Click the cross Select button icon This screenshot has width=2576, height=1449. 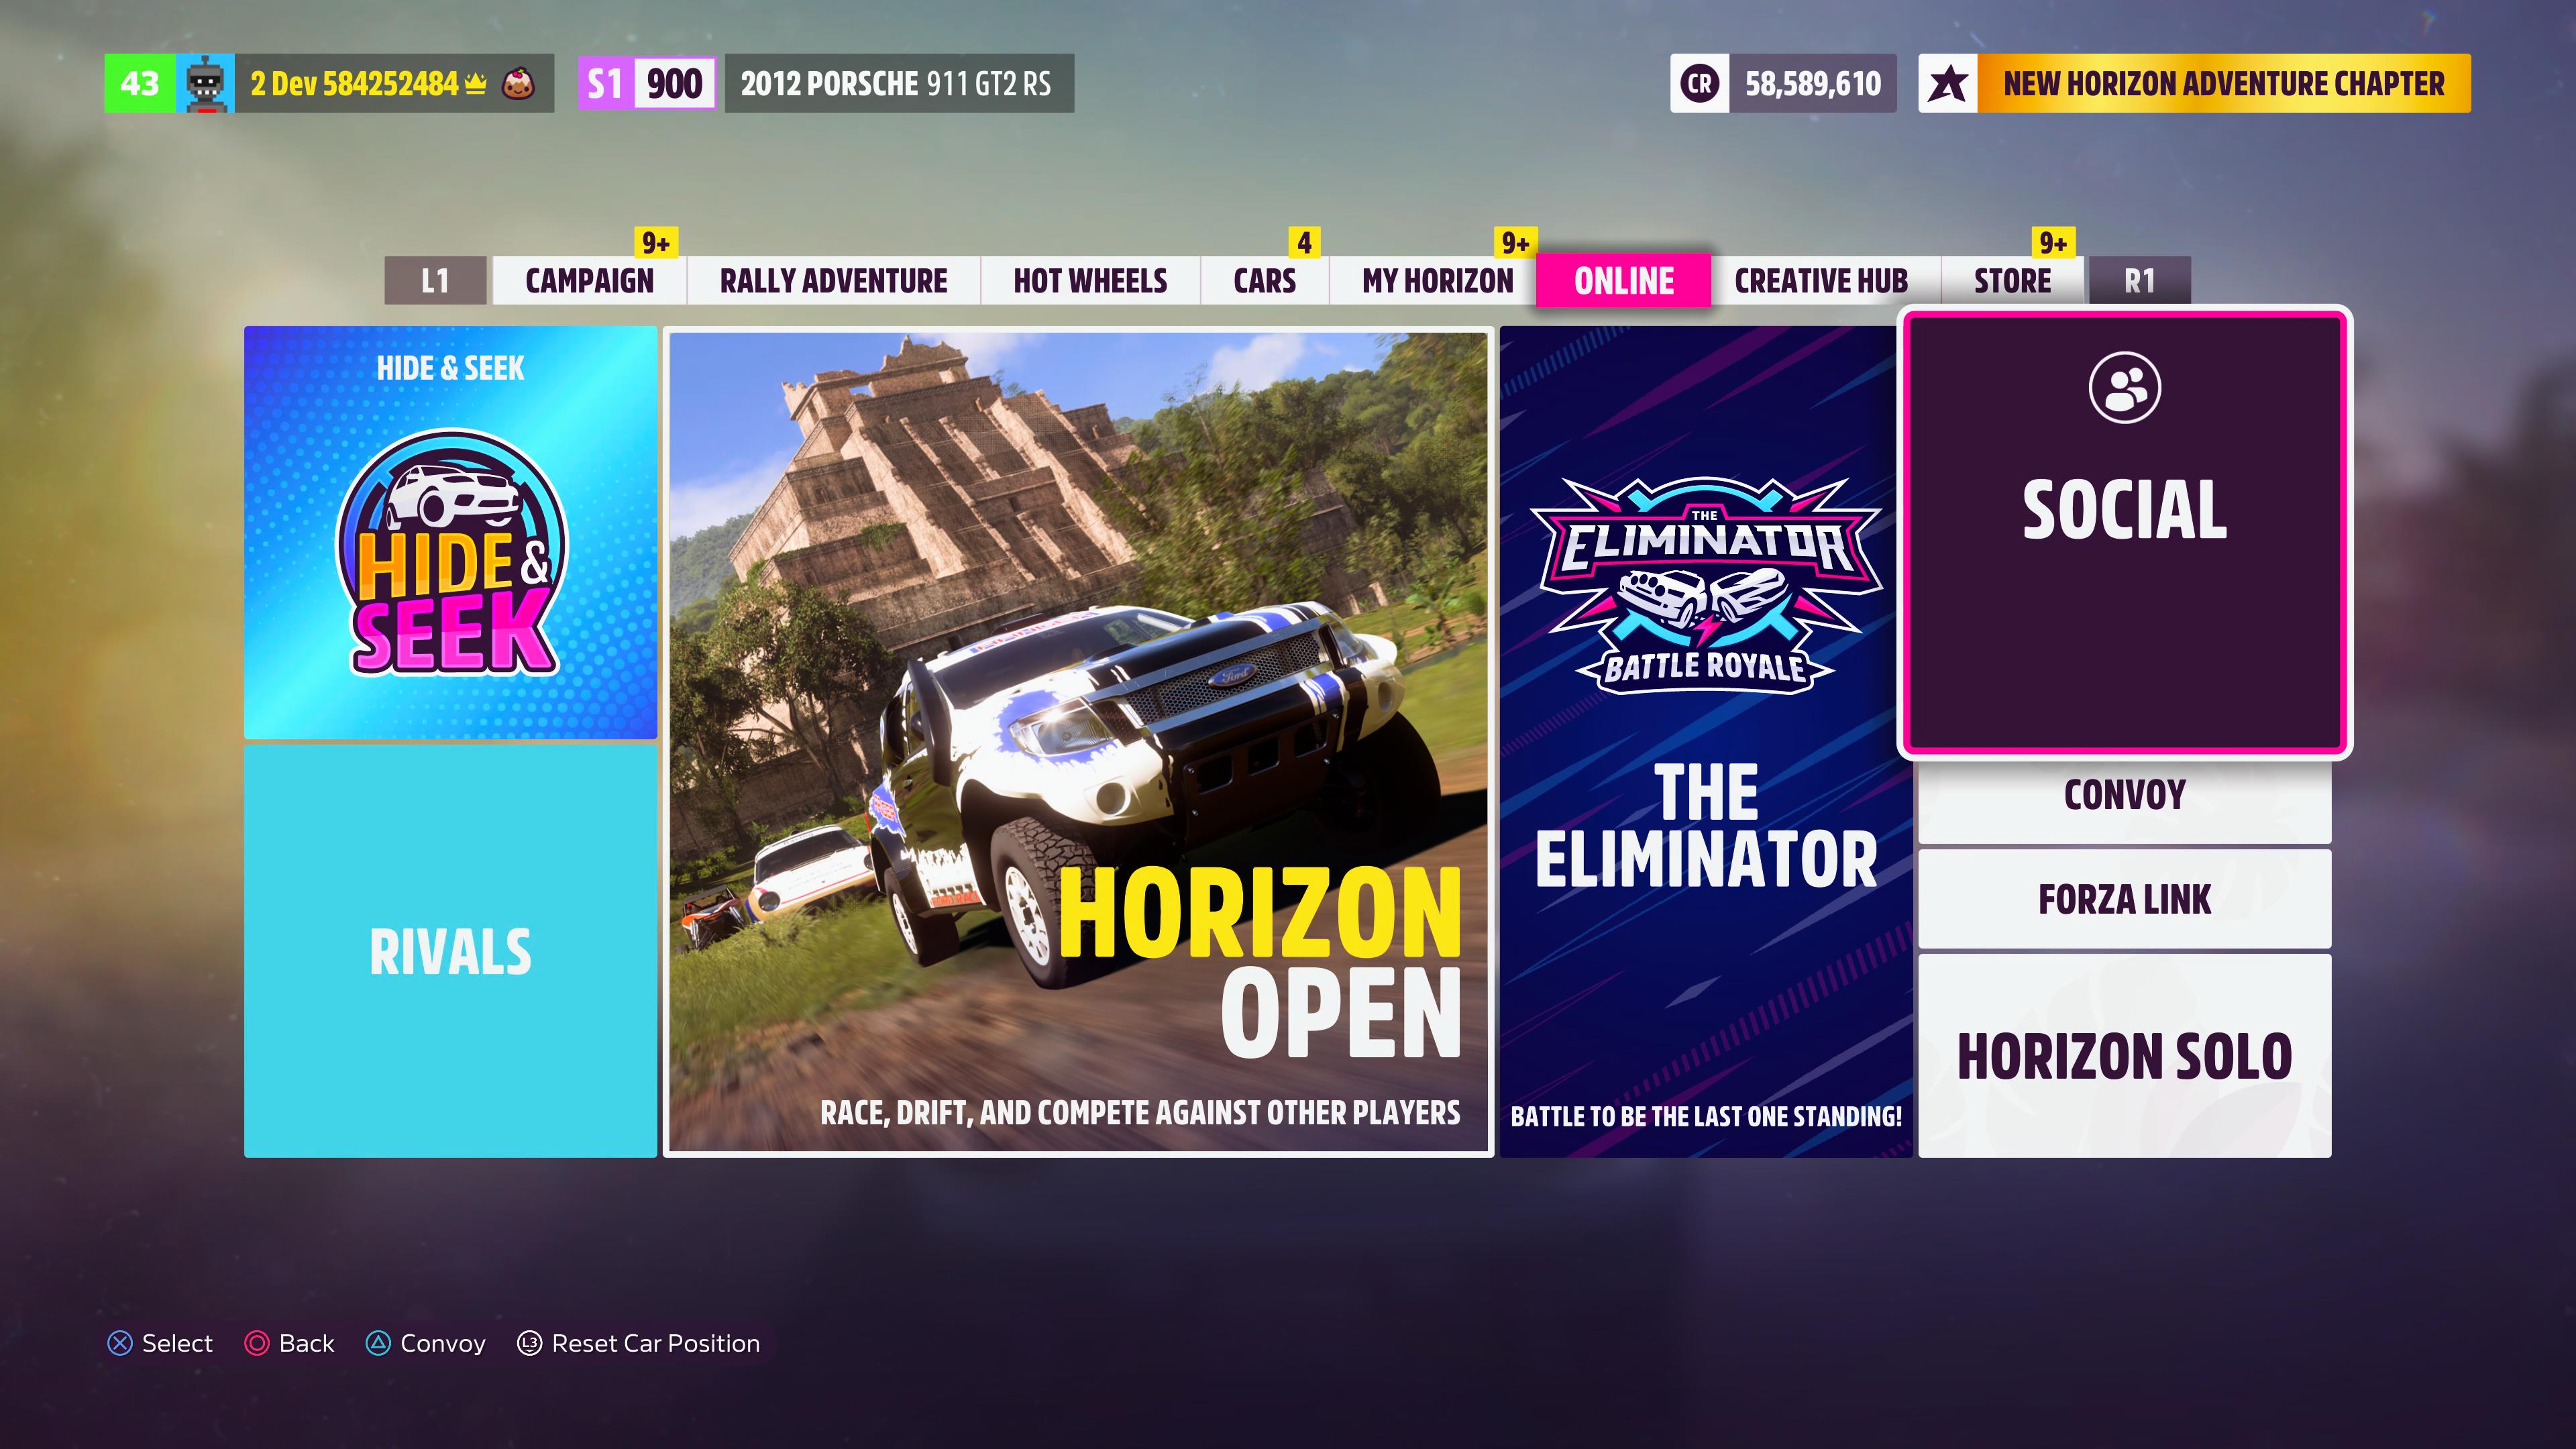click(120, 1343)
